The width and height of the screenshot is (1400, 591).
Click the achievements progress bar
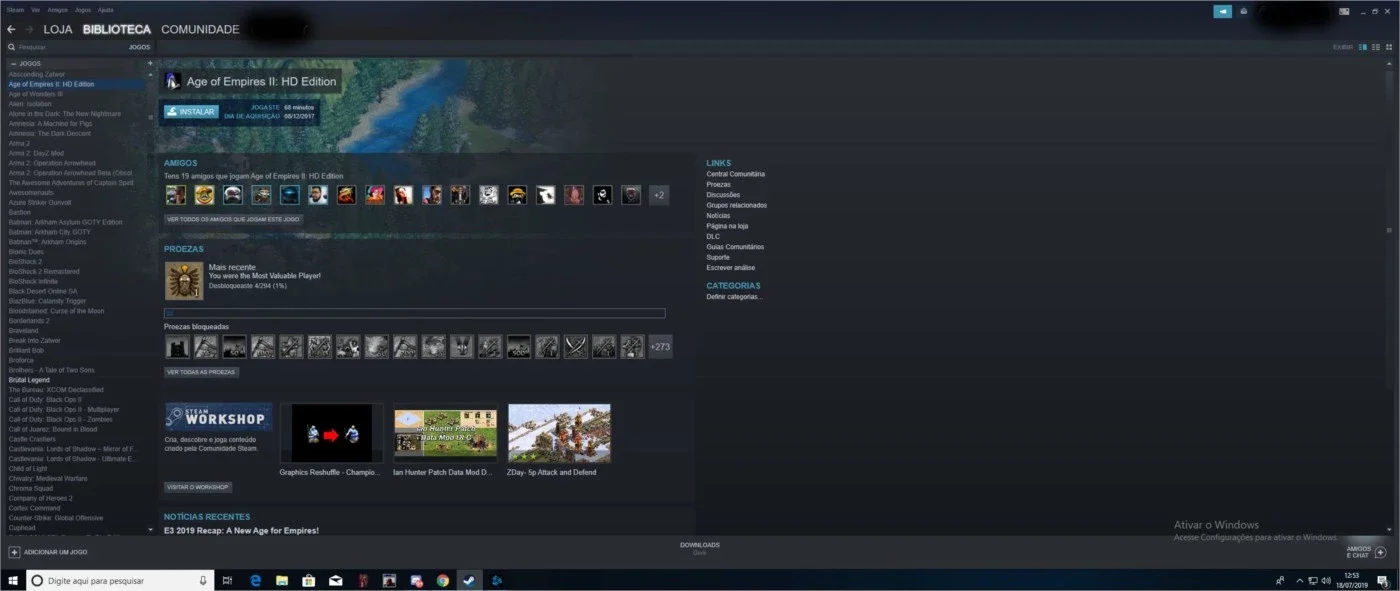(415, 313)
